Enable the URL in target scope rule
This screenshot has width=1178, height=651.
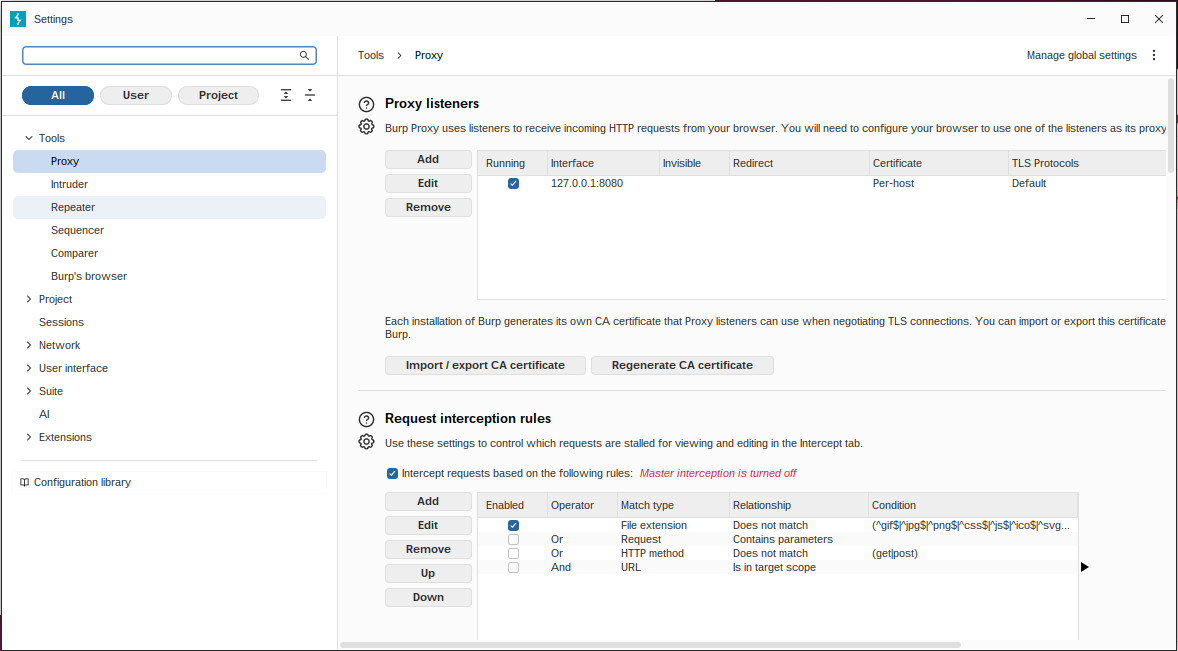[x=513, y=567]
